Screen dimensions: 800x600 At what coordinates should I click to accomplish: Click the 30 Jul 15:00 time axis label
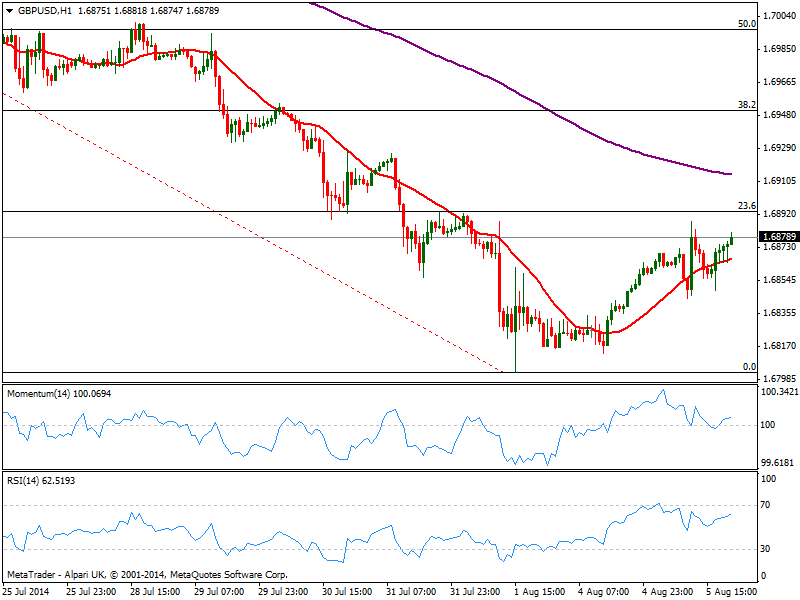347,591
